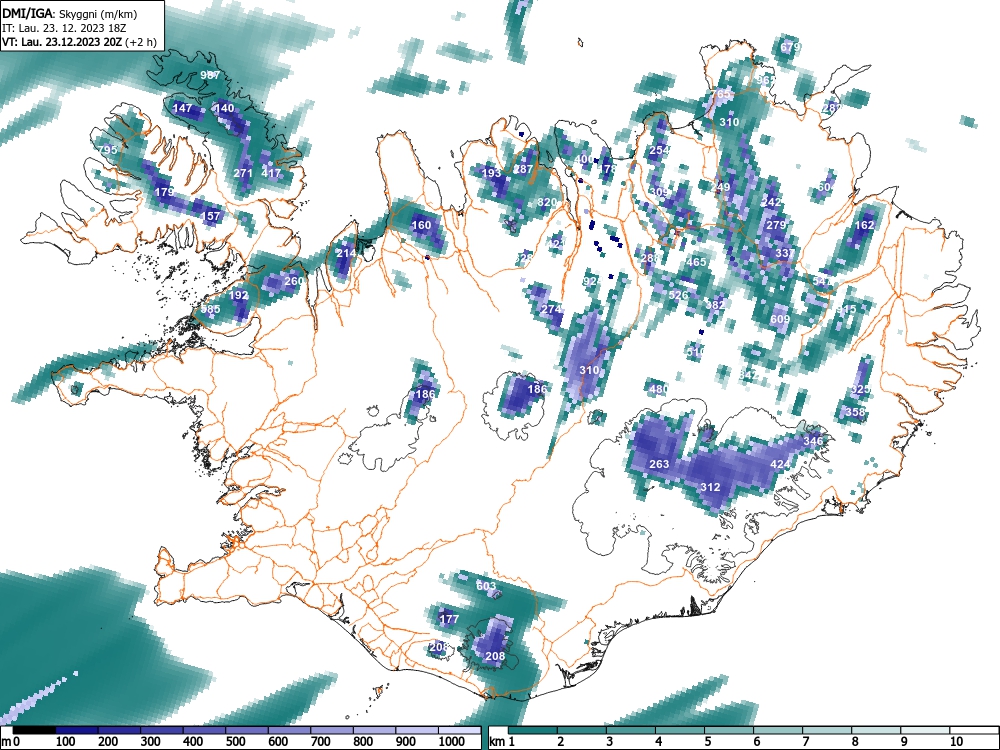Pick the 795 value in the Westfjords

pos(107,150)
